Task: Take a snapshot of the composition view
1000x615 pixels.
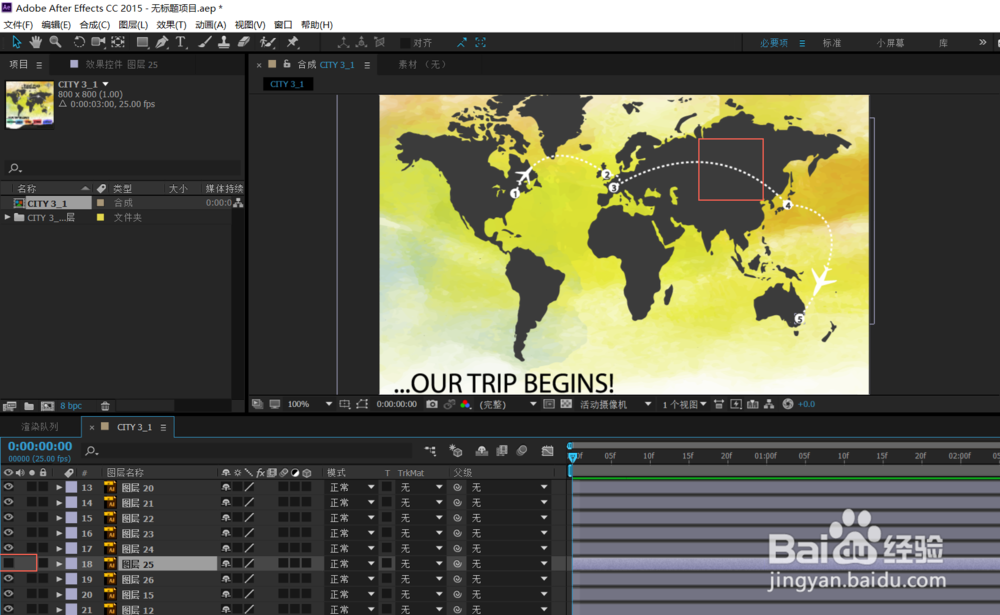Action: pyautogui.click(x=431, y=404)
